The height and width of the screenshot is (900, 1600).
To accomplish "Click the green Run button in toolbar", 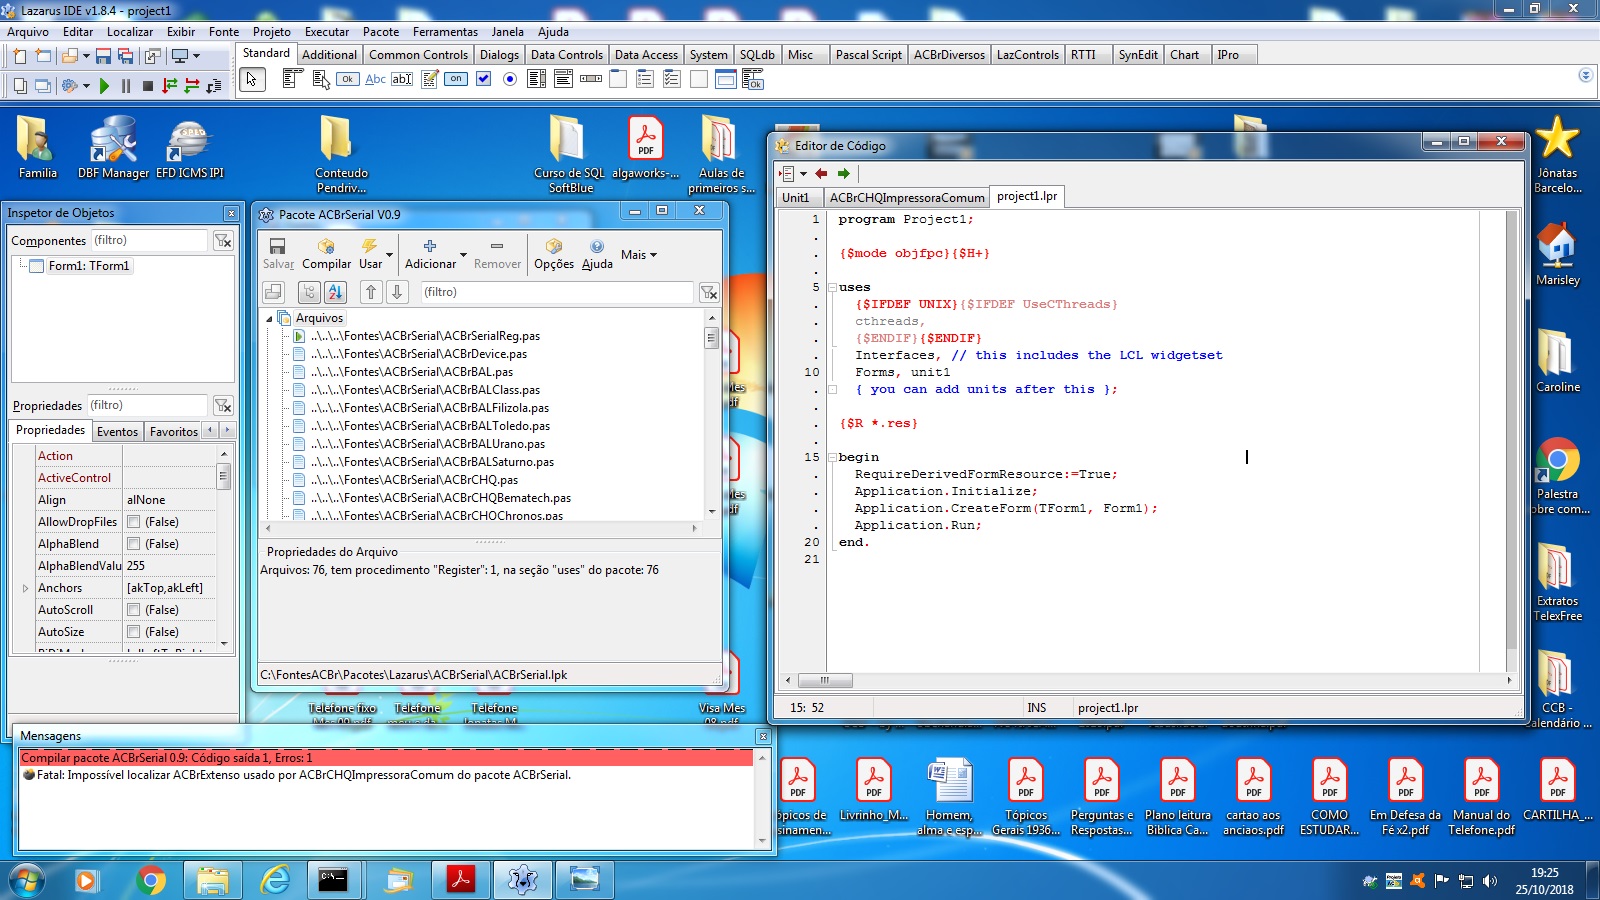I will pyautogui.click(x=104, y=86).
